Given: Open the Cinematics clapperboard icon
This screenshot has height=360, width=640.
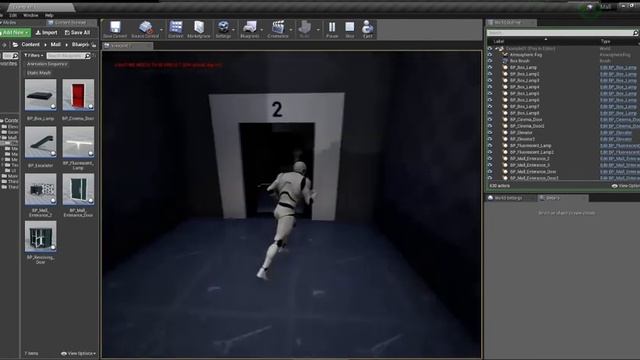Looking at the screenshot, I should tap(278, 27).
